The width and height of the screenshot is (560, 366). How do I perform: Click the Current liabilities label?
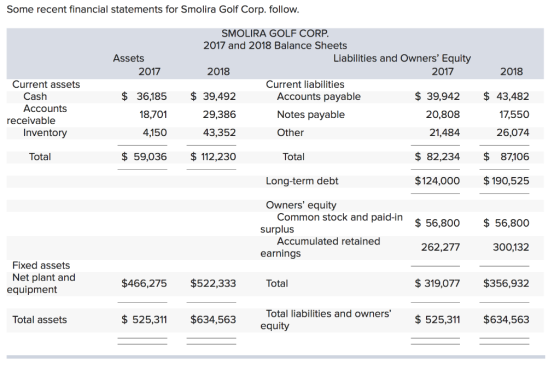coord(305,85)
